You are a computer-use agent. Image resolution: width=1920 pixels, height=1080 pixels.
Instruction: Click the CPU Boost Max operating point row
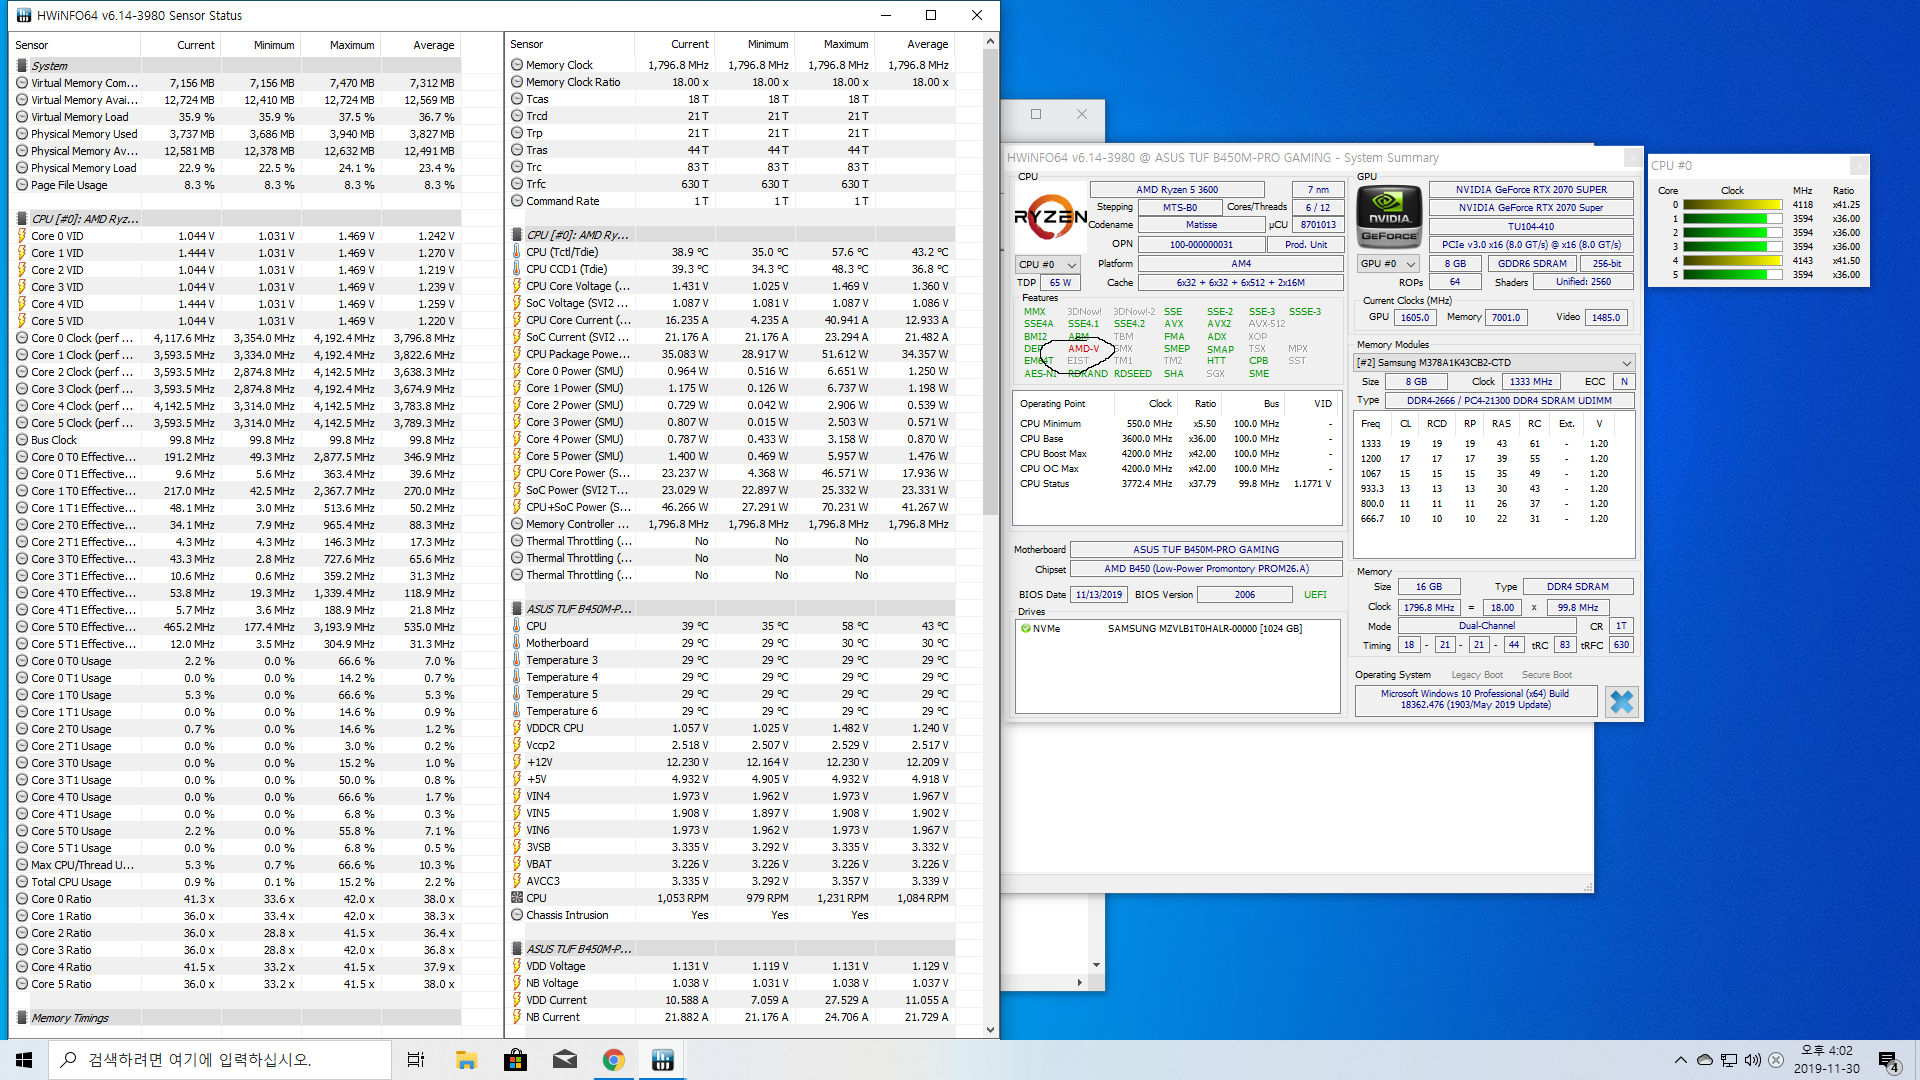click(1176, 454)
